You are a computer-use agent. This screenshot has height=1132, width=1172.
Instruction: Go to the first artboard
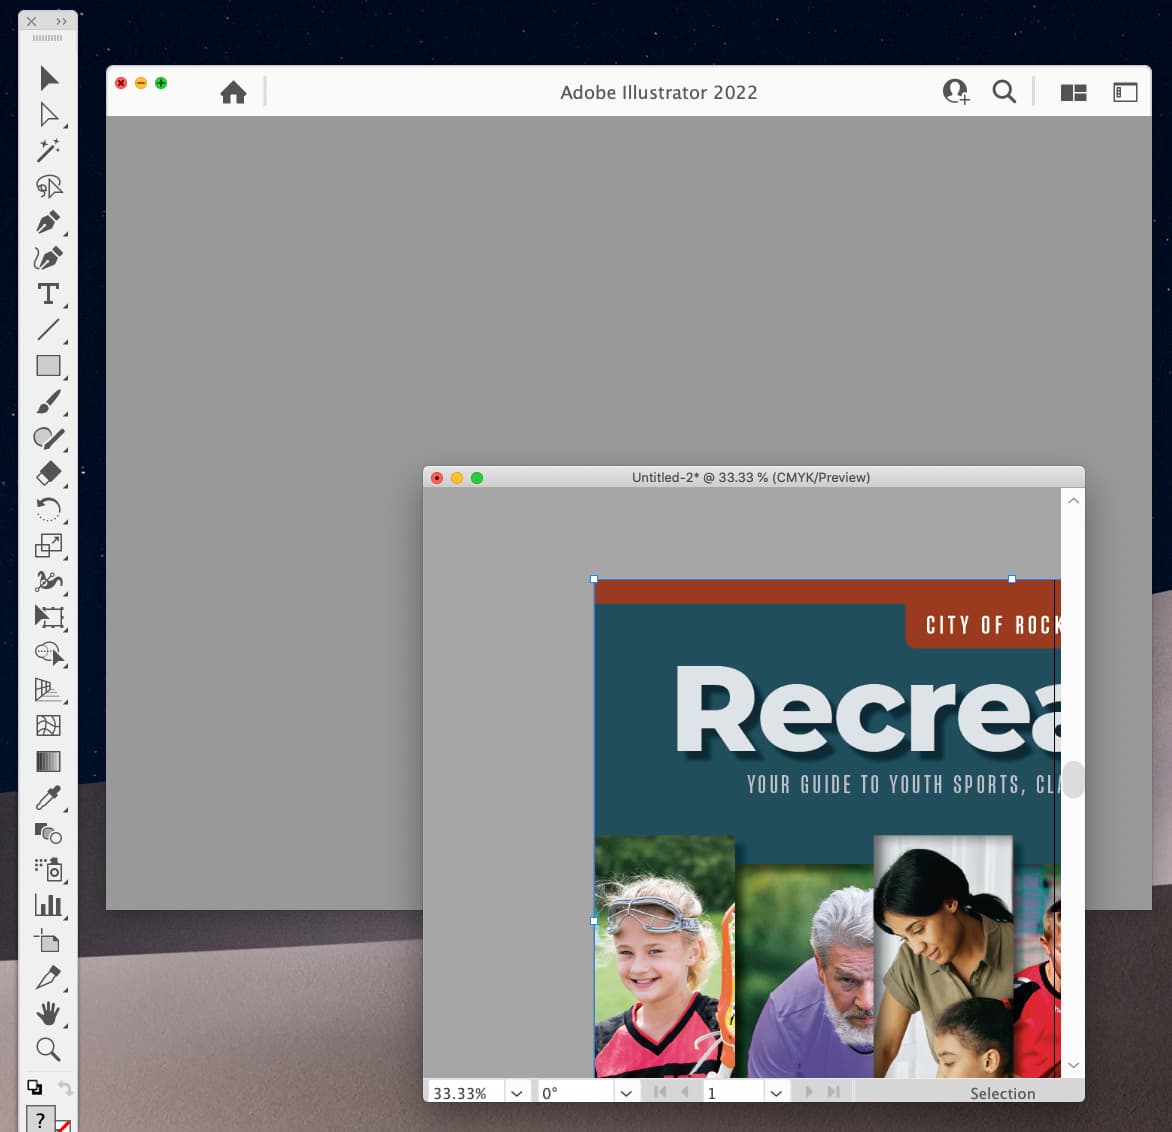point(660,1092)
